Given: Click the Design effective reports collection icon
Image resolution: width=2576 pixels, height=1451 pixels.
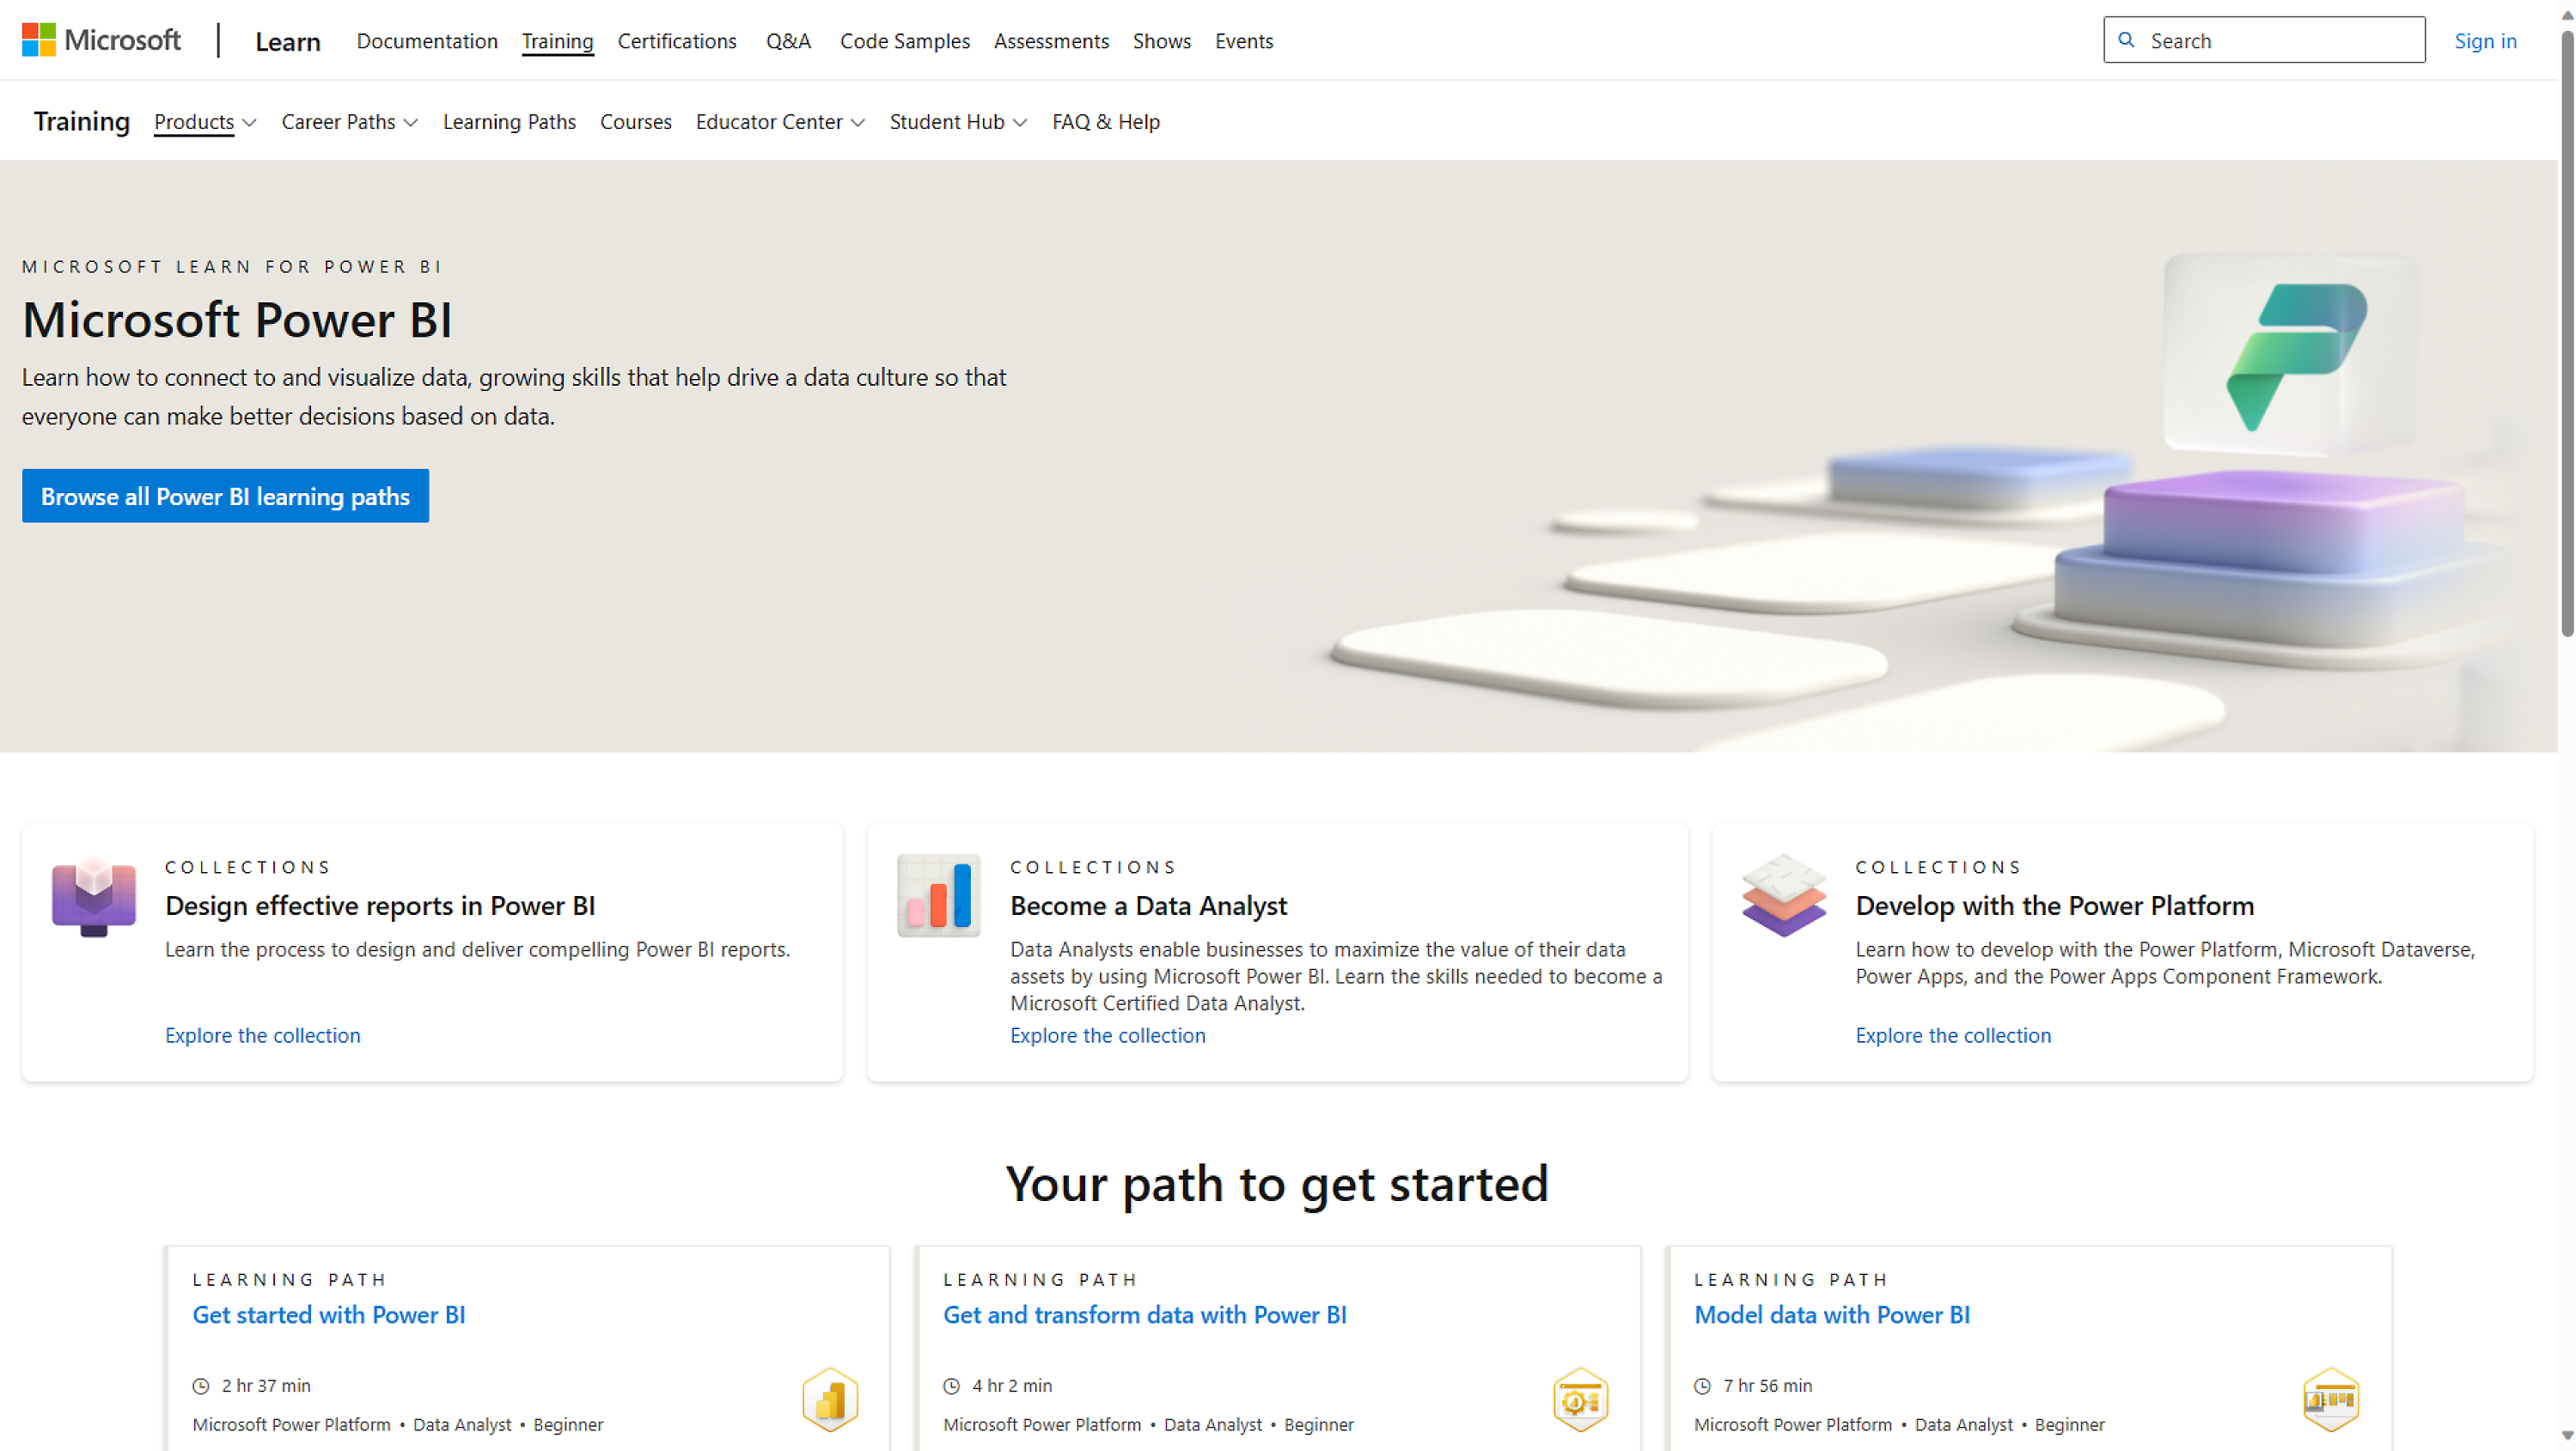Looking at the screenshot, I should [90, 895].
